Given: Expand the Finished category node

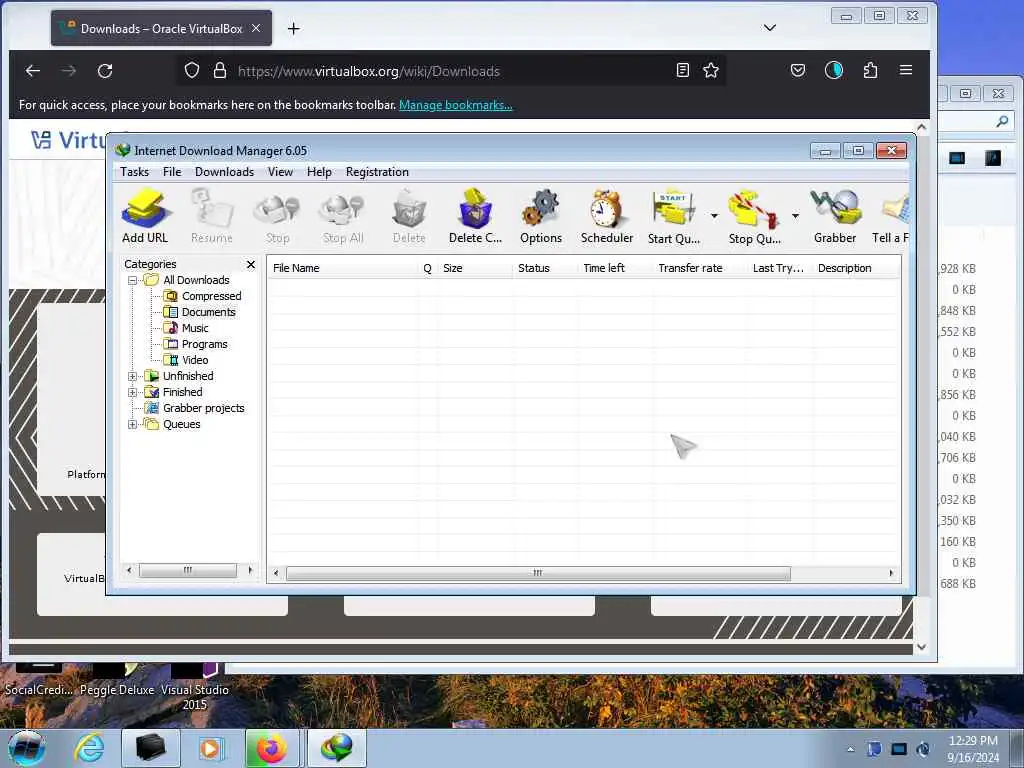Looking at the screenshot, I should tap(133, 392).
